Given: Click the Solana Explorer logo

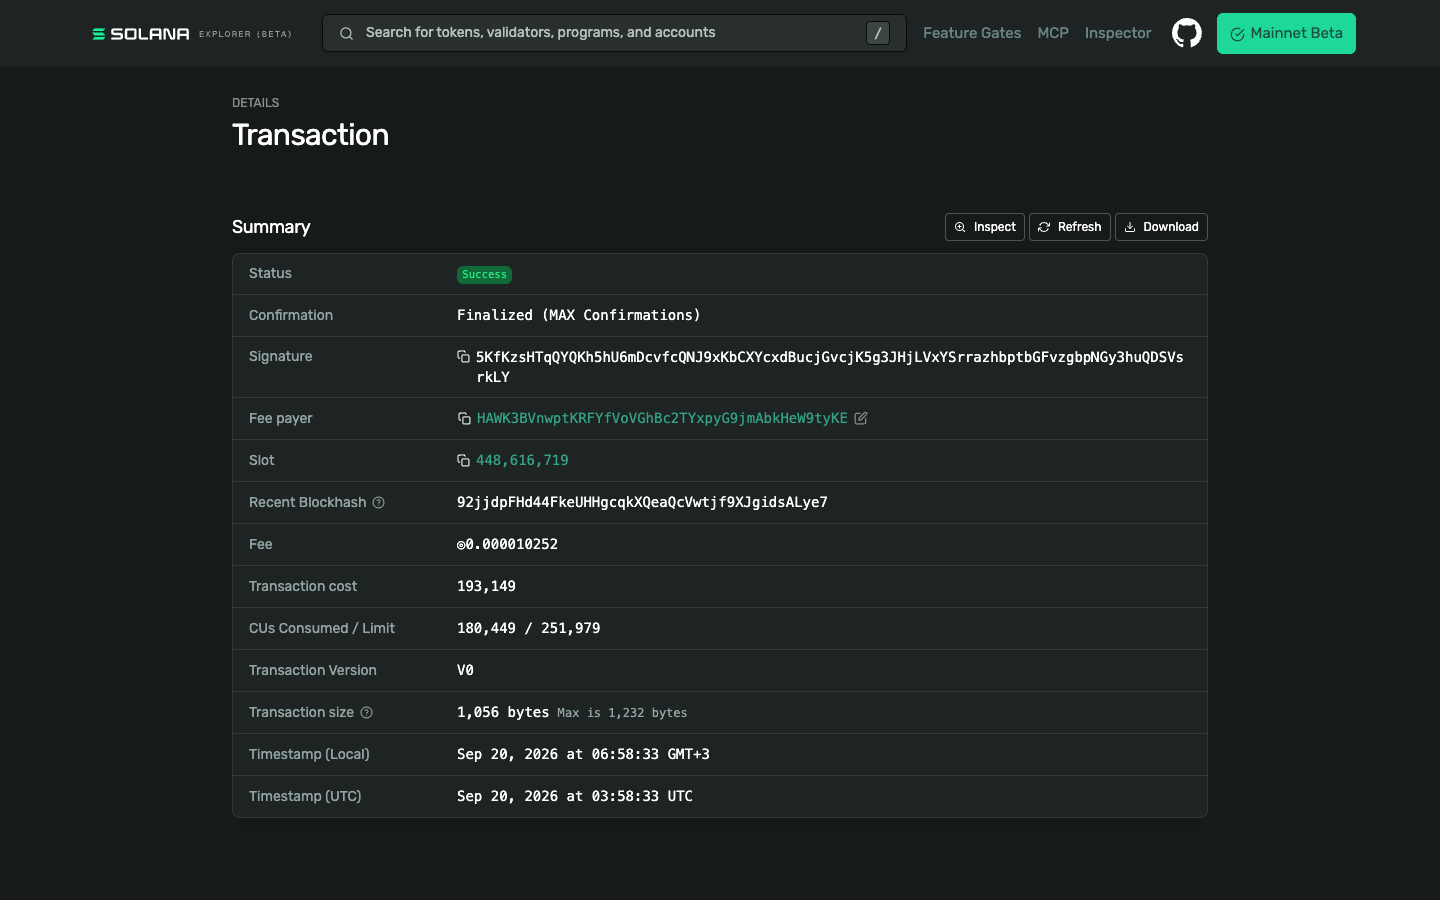Looking at the screenshot, I should [x=191, y=34].
